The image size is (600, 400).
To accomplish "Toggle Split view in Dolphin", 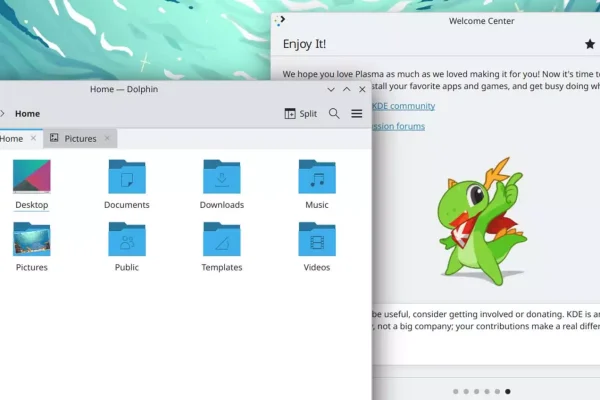I will tap(300, 114).
